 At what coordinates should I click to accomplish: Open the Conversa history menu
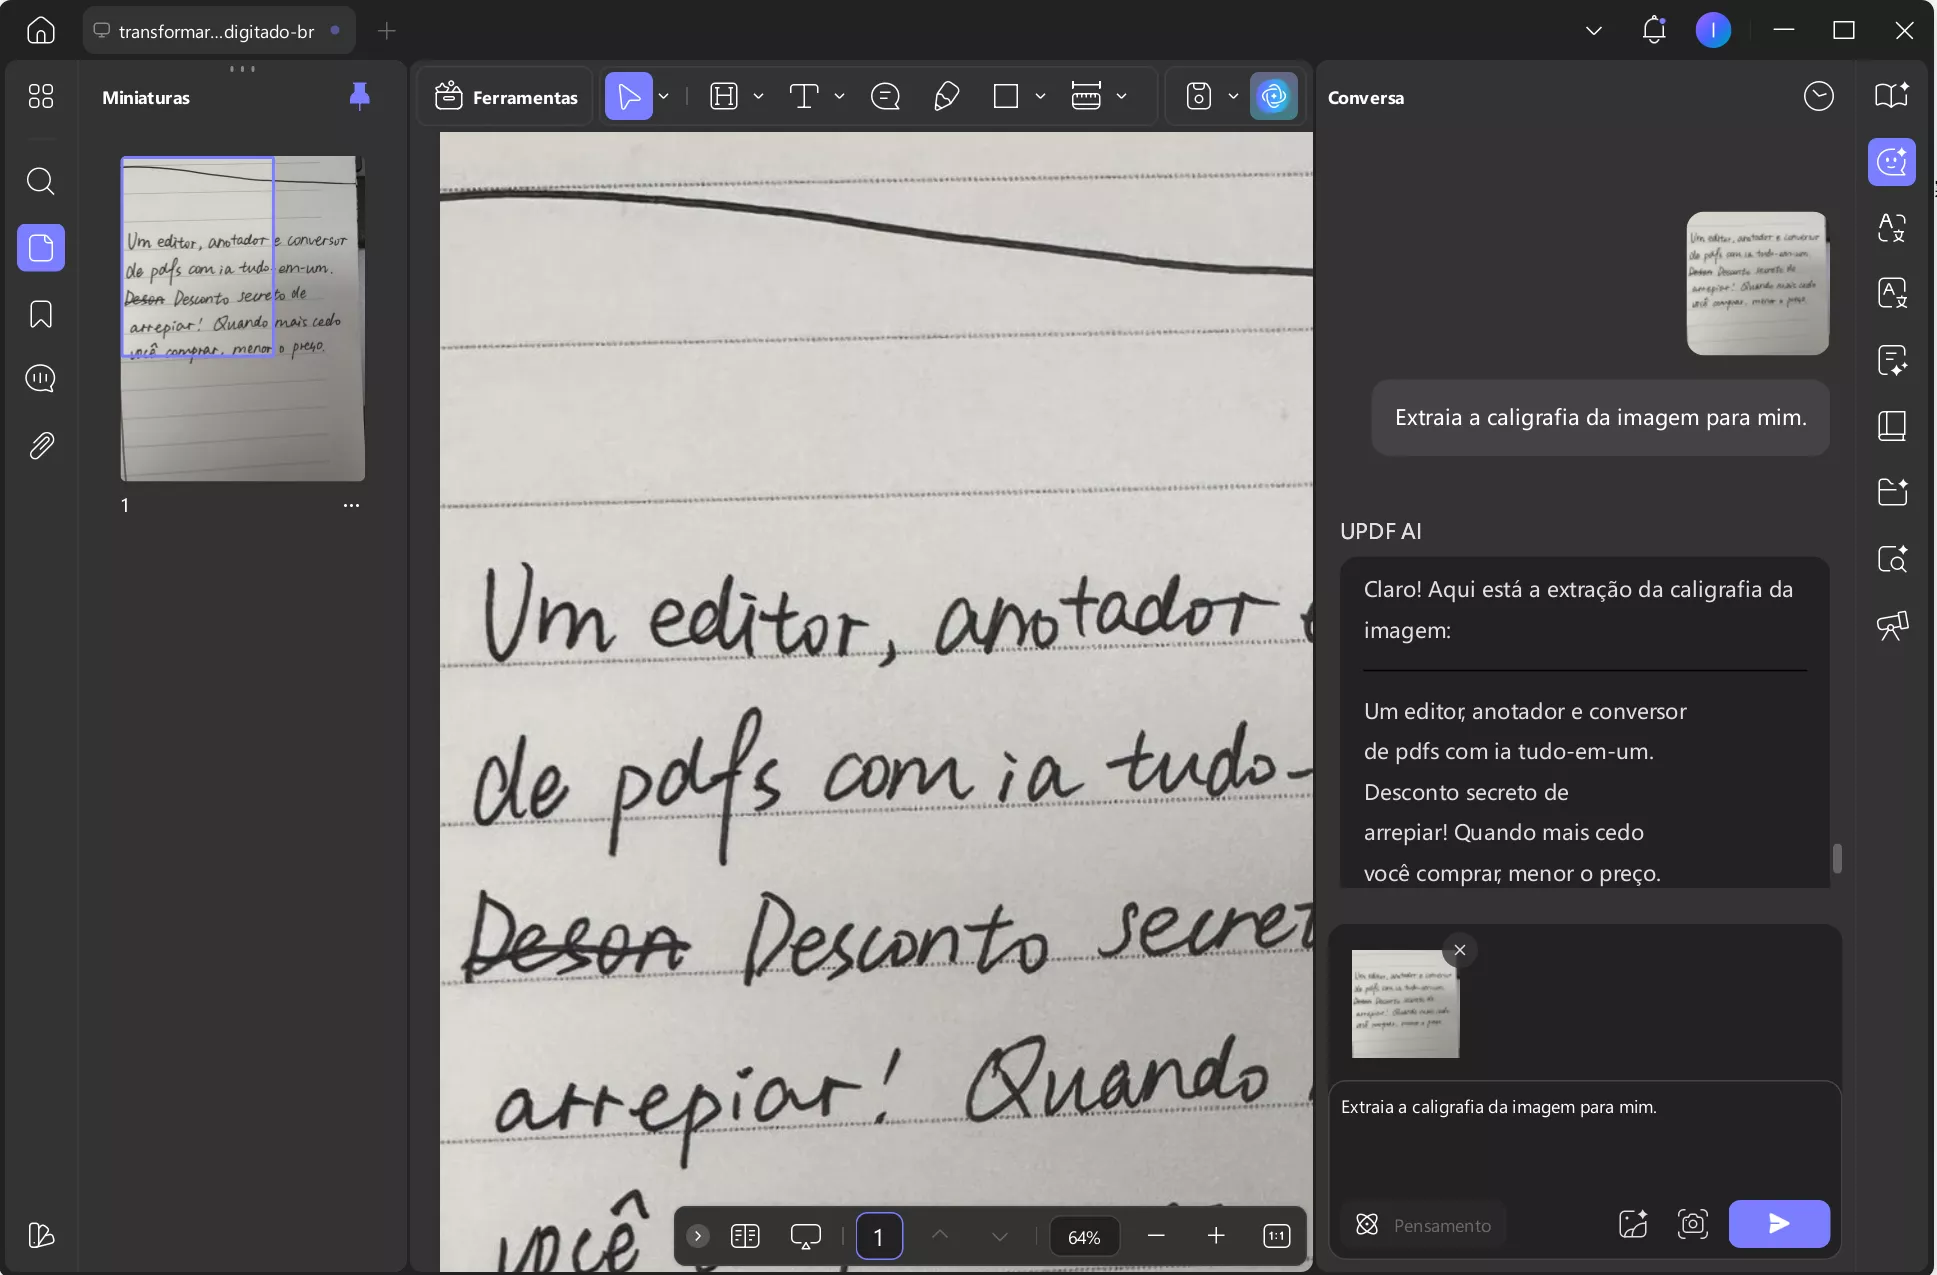click(1819, 96)
